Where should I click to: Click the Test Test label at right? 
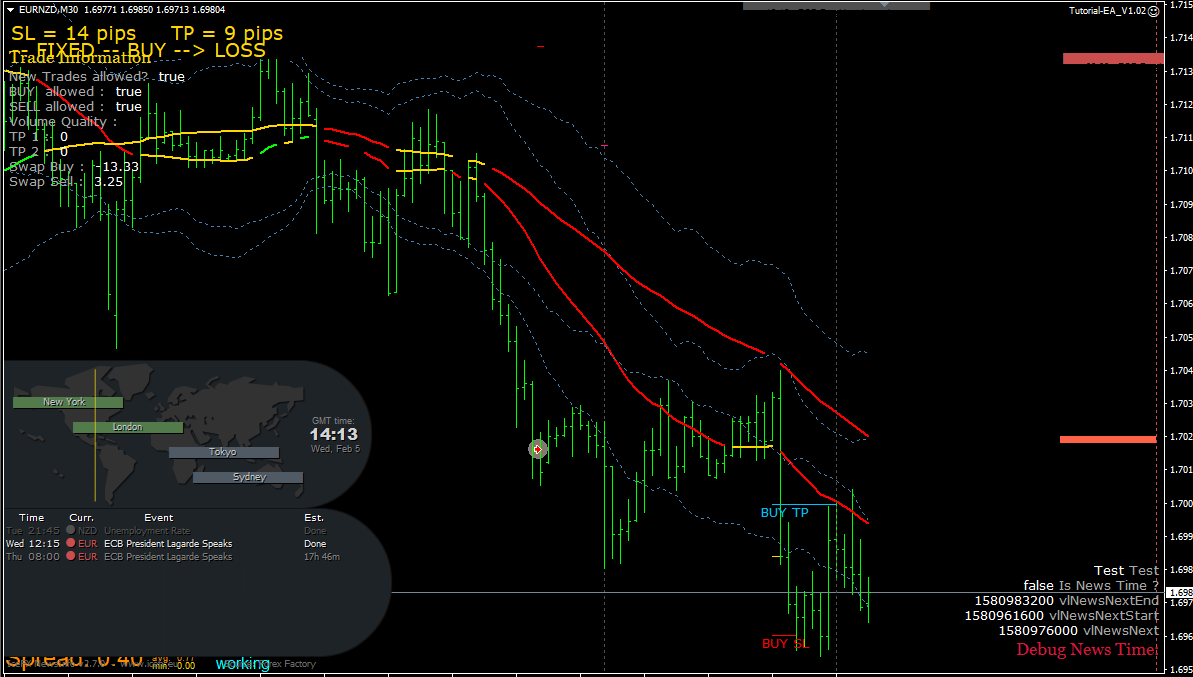(1127, 570)
